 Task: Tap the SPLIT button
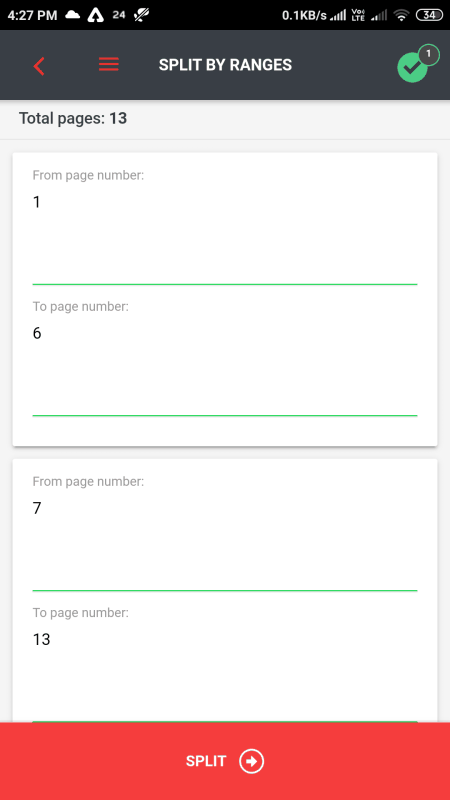coord(225,761)
